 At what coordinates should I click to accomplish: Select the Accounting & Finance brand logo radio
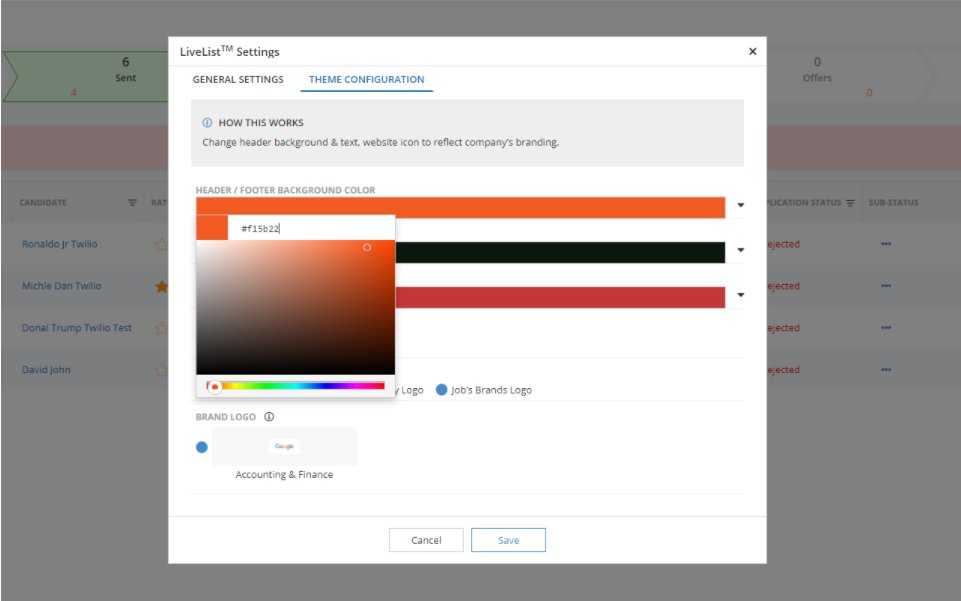(x=202, y=447)
